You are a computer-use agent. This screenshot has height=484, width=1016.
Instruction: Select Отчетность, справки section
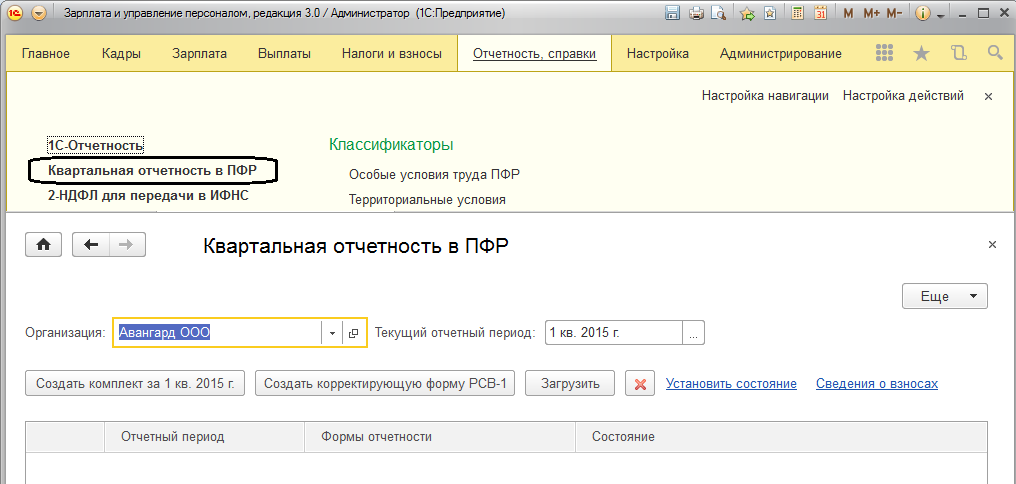(x=535, y=54)
